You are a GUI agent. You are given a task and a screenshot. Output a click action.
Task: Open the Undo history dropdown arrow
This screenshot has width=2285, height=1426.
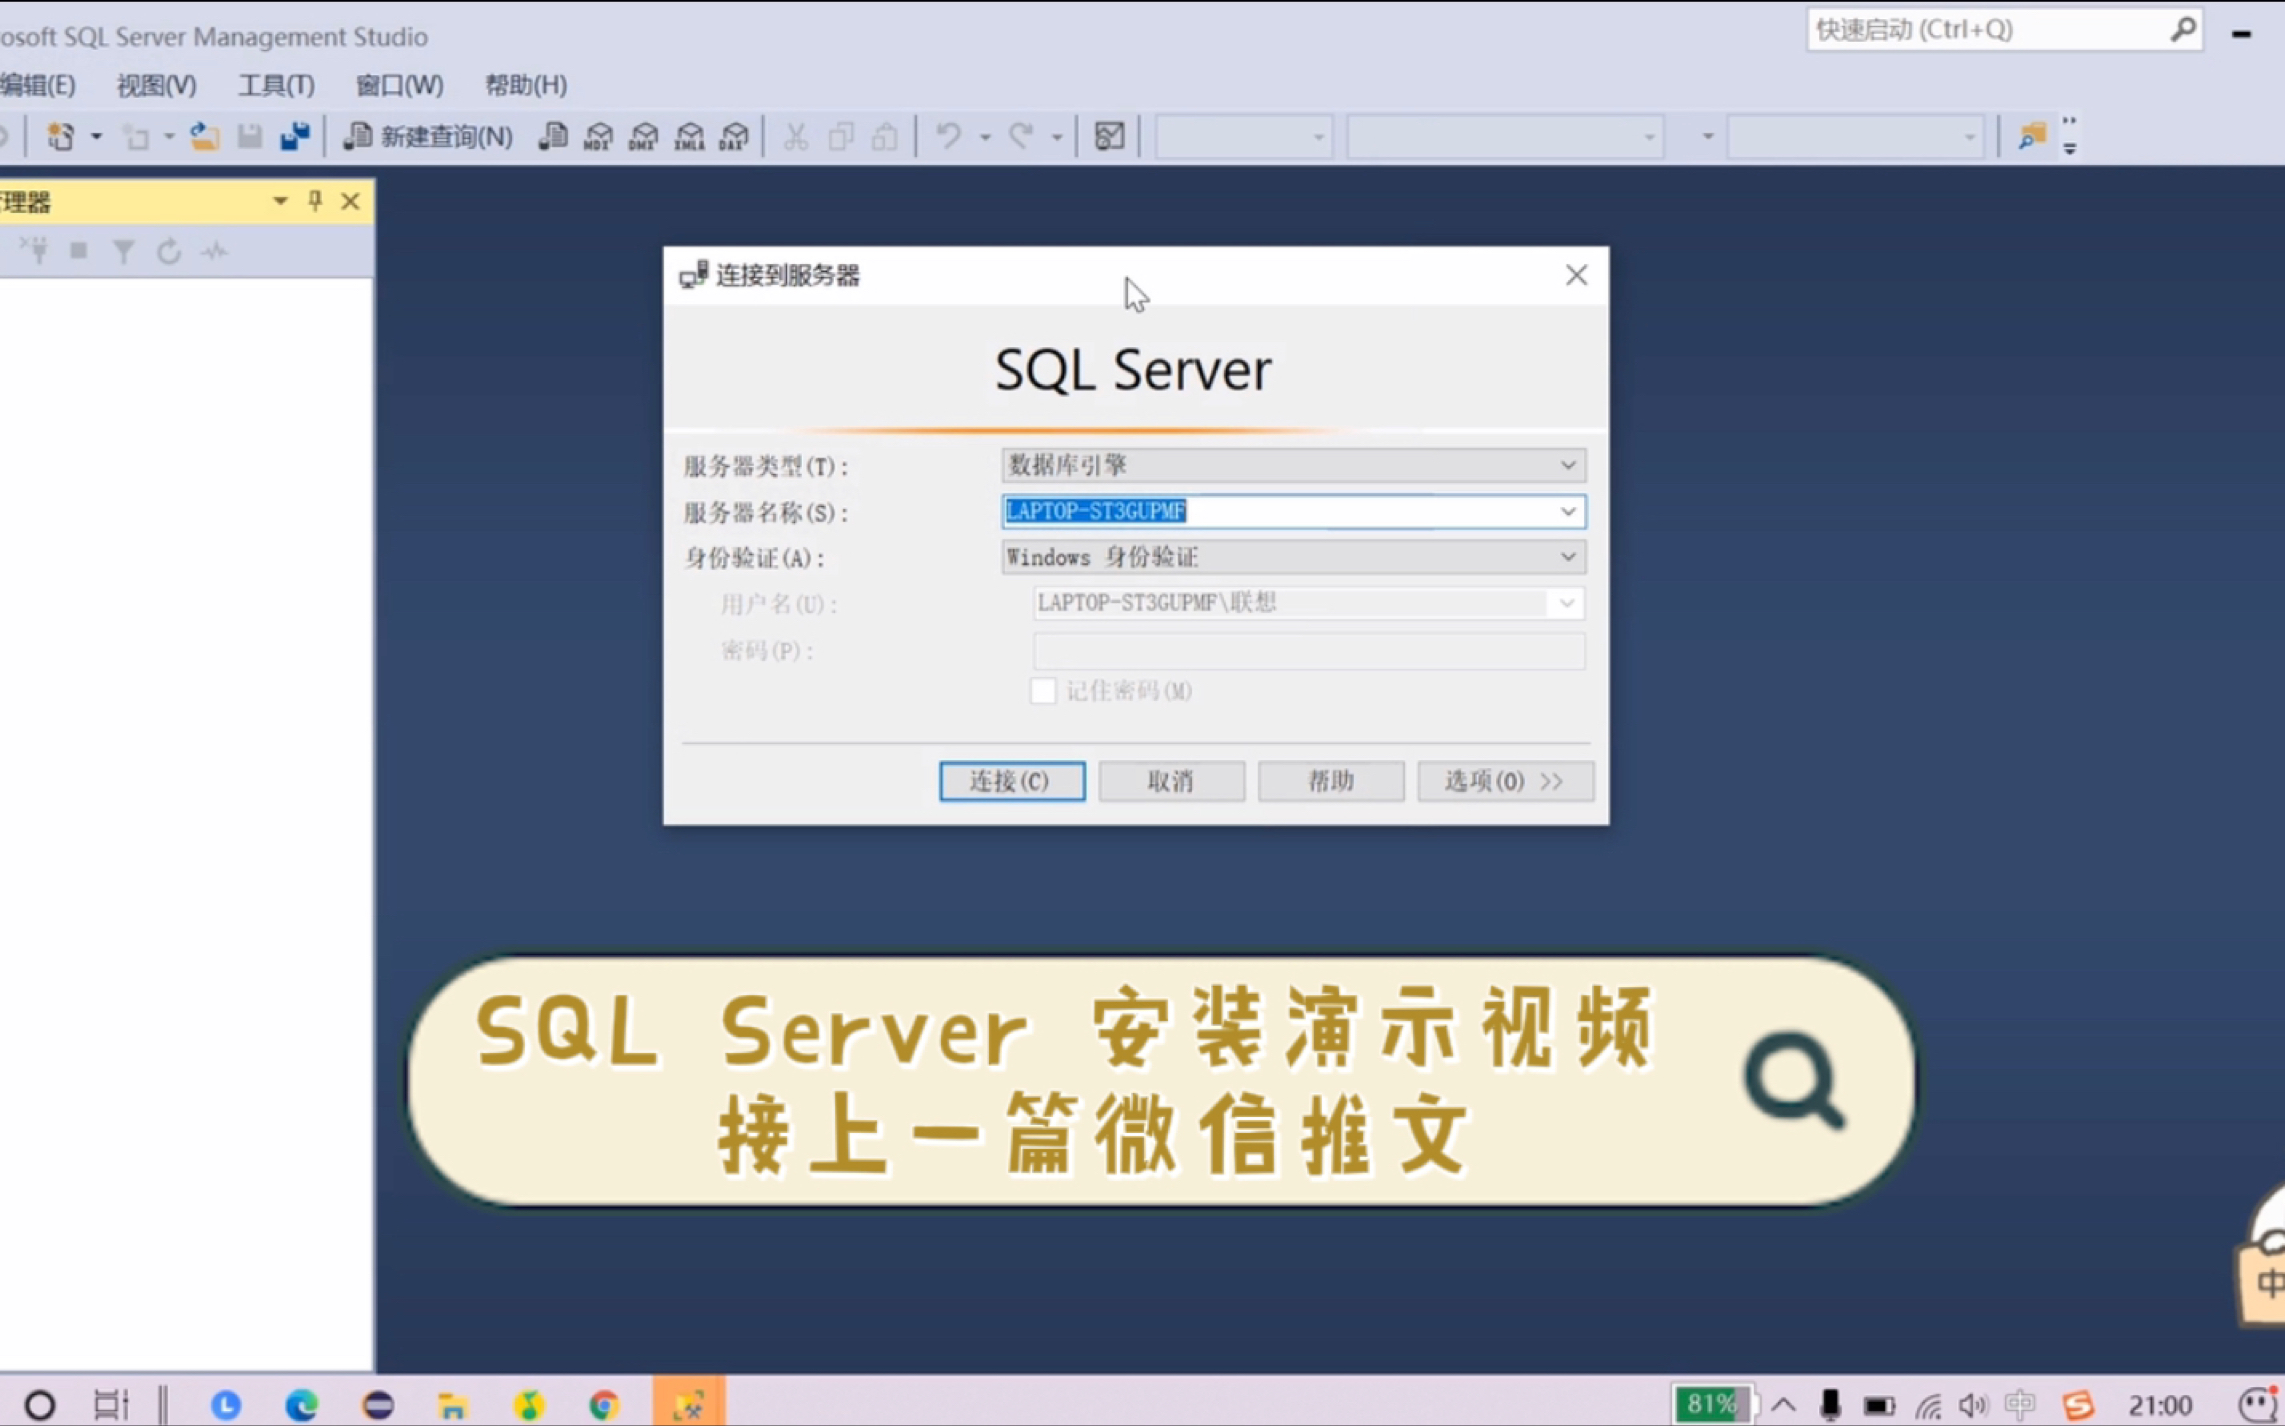tap(985, 136)
